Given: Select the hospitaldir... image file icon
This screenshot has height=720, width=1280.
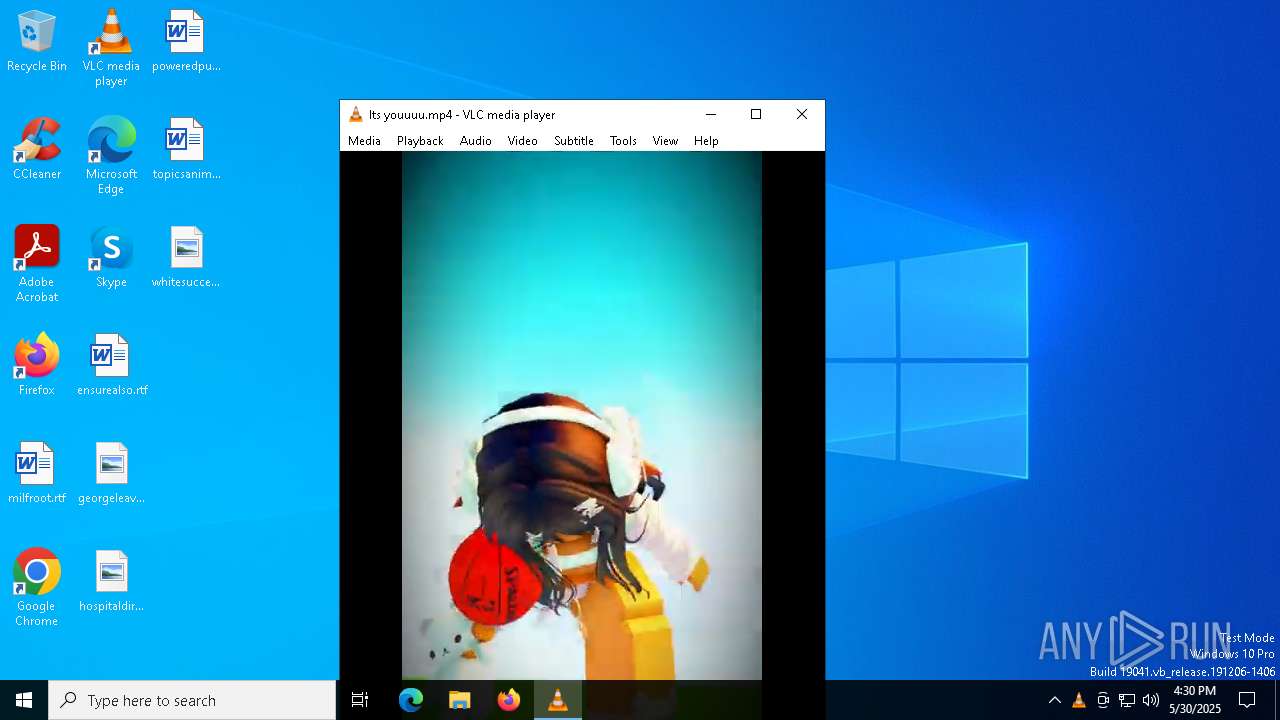Looking at the screenshot, I should 111,582.
